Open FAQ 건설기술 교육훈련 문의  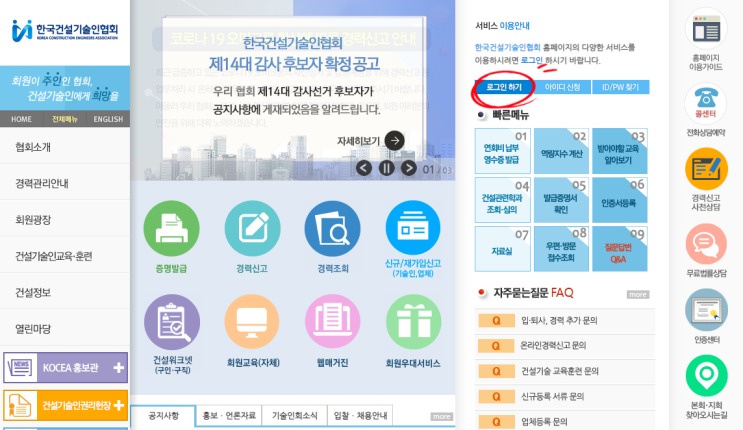565,371
